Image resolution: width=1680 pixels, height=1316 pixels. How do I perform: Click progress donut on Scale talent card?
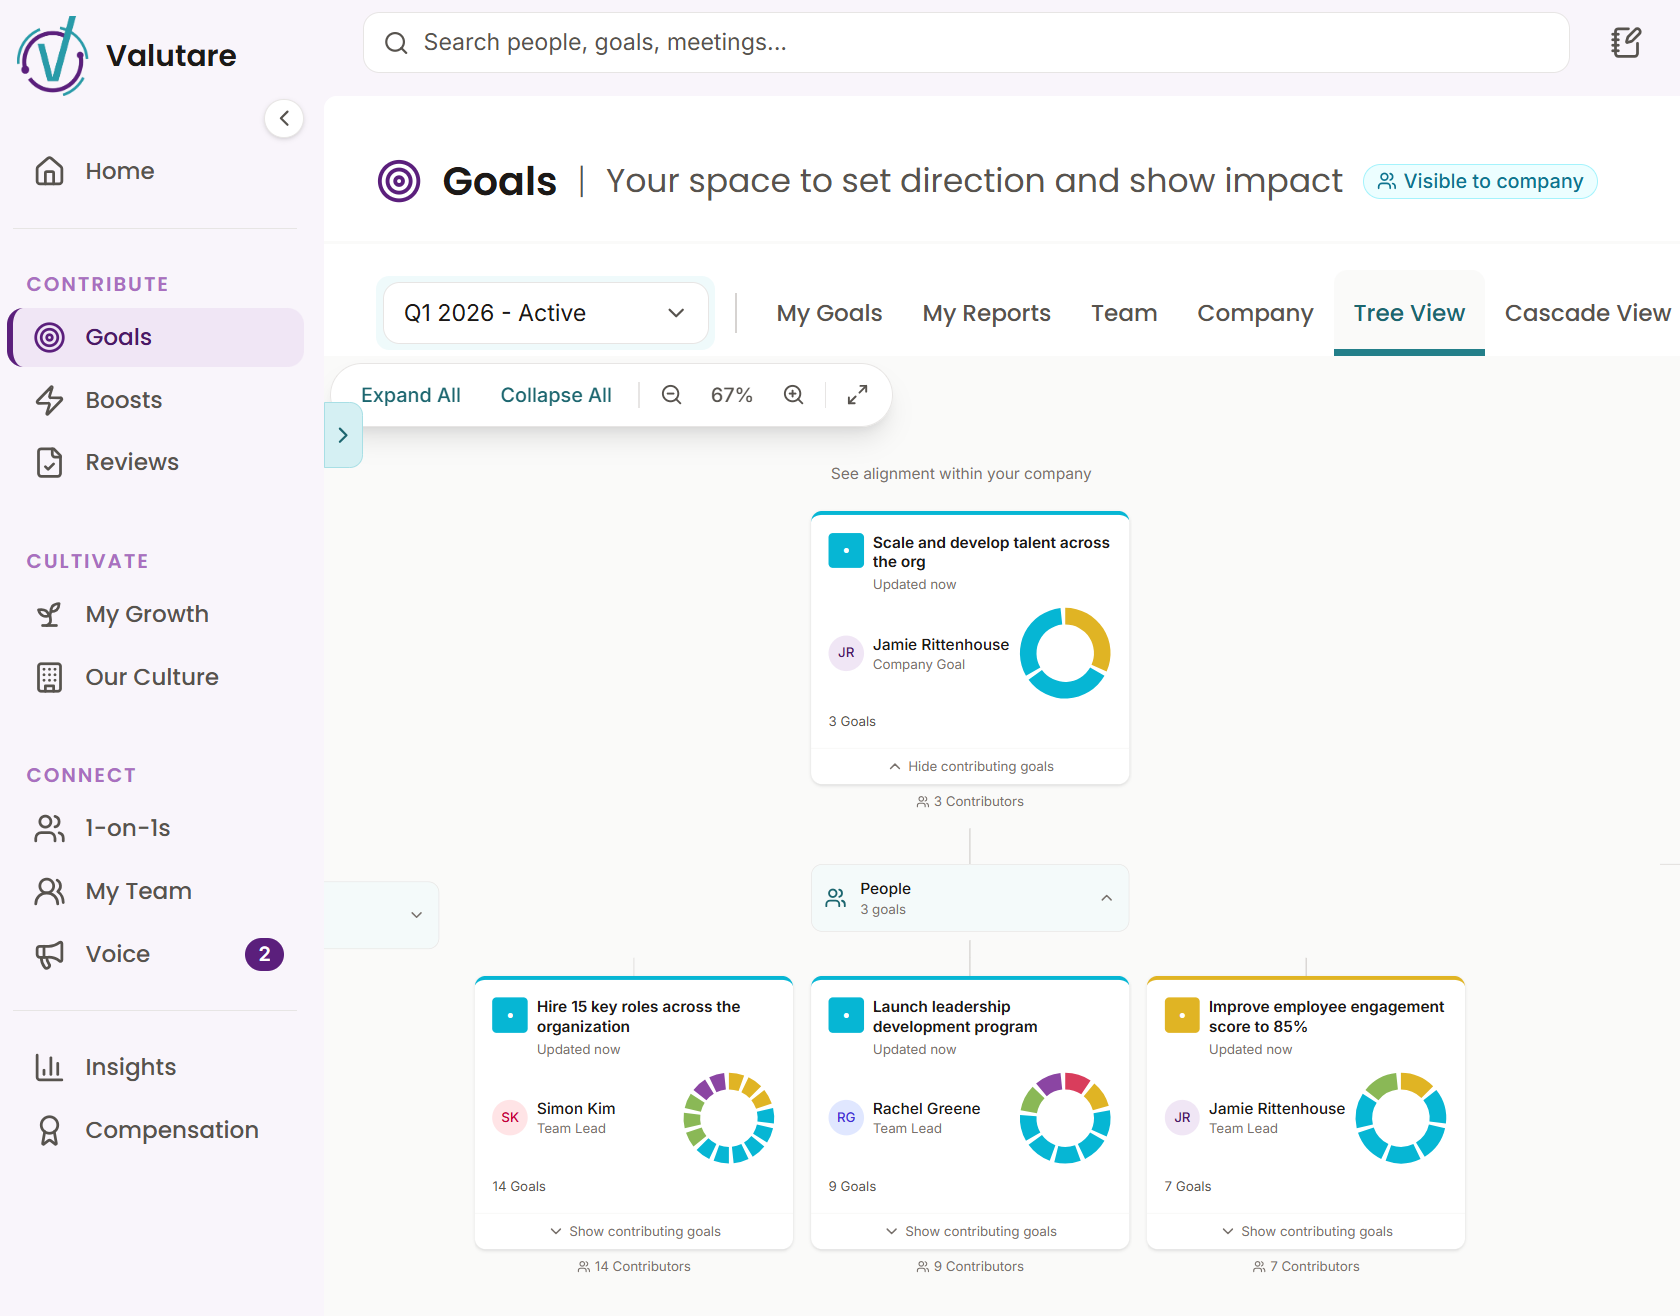pyautogui.click(x=1065, y=653)
